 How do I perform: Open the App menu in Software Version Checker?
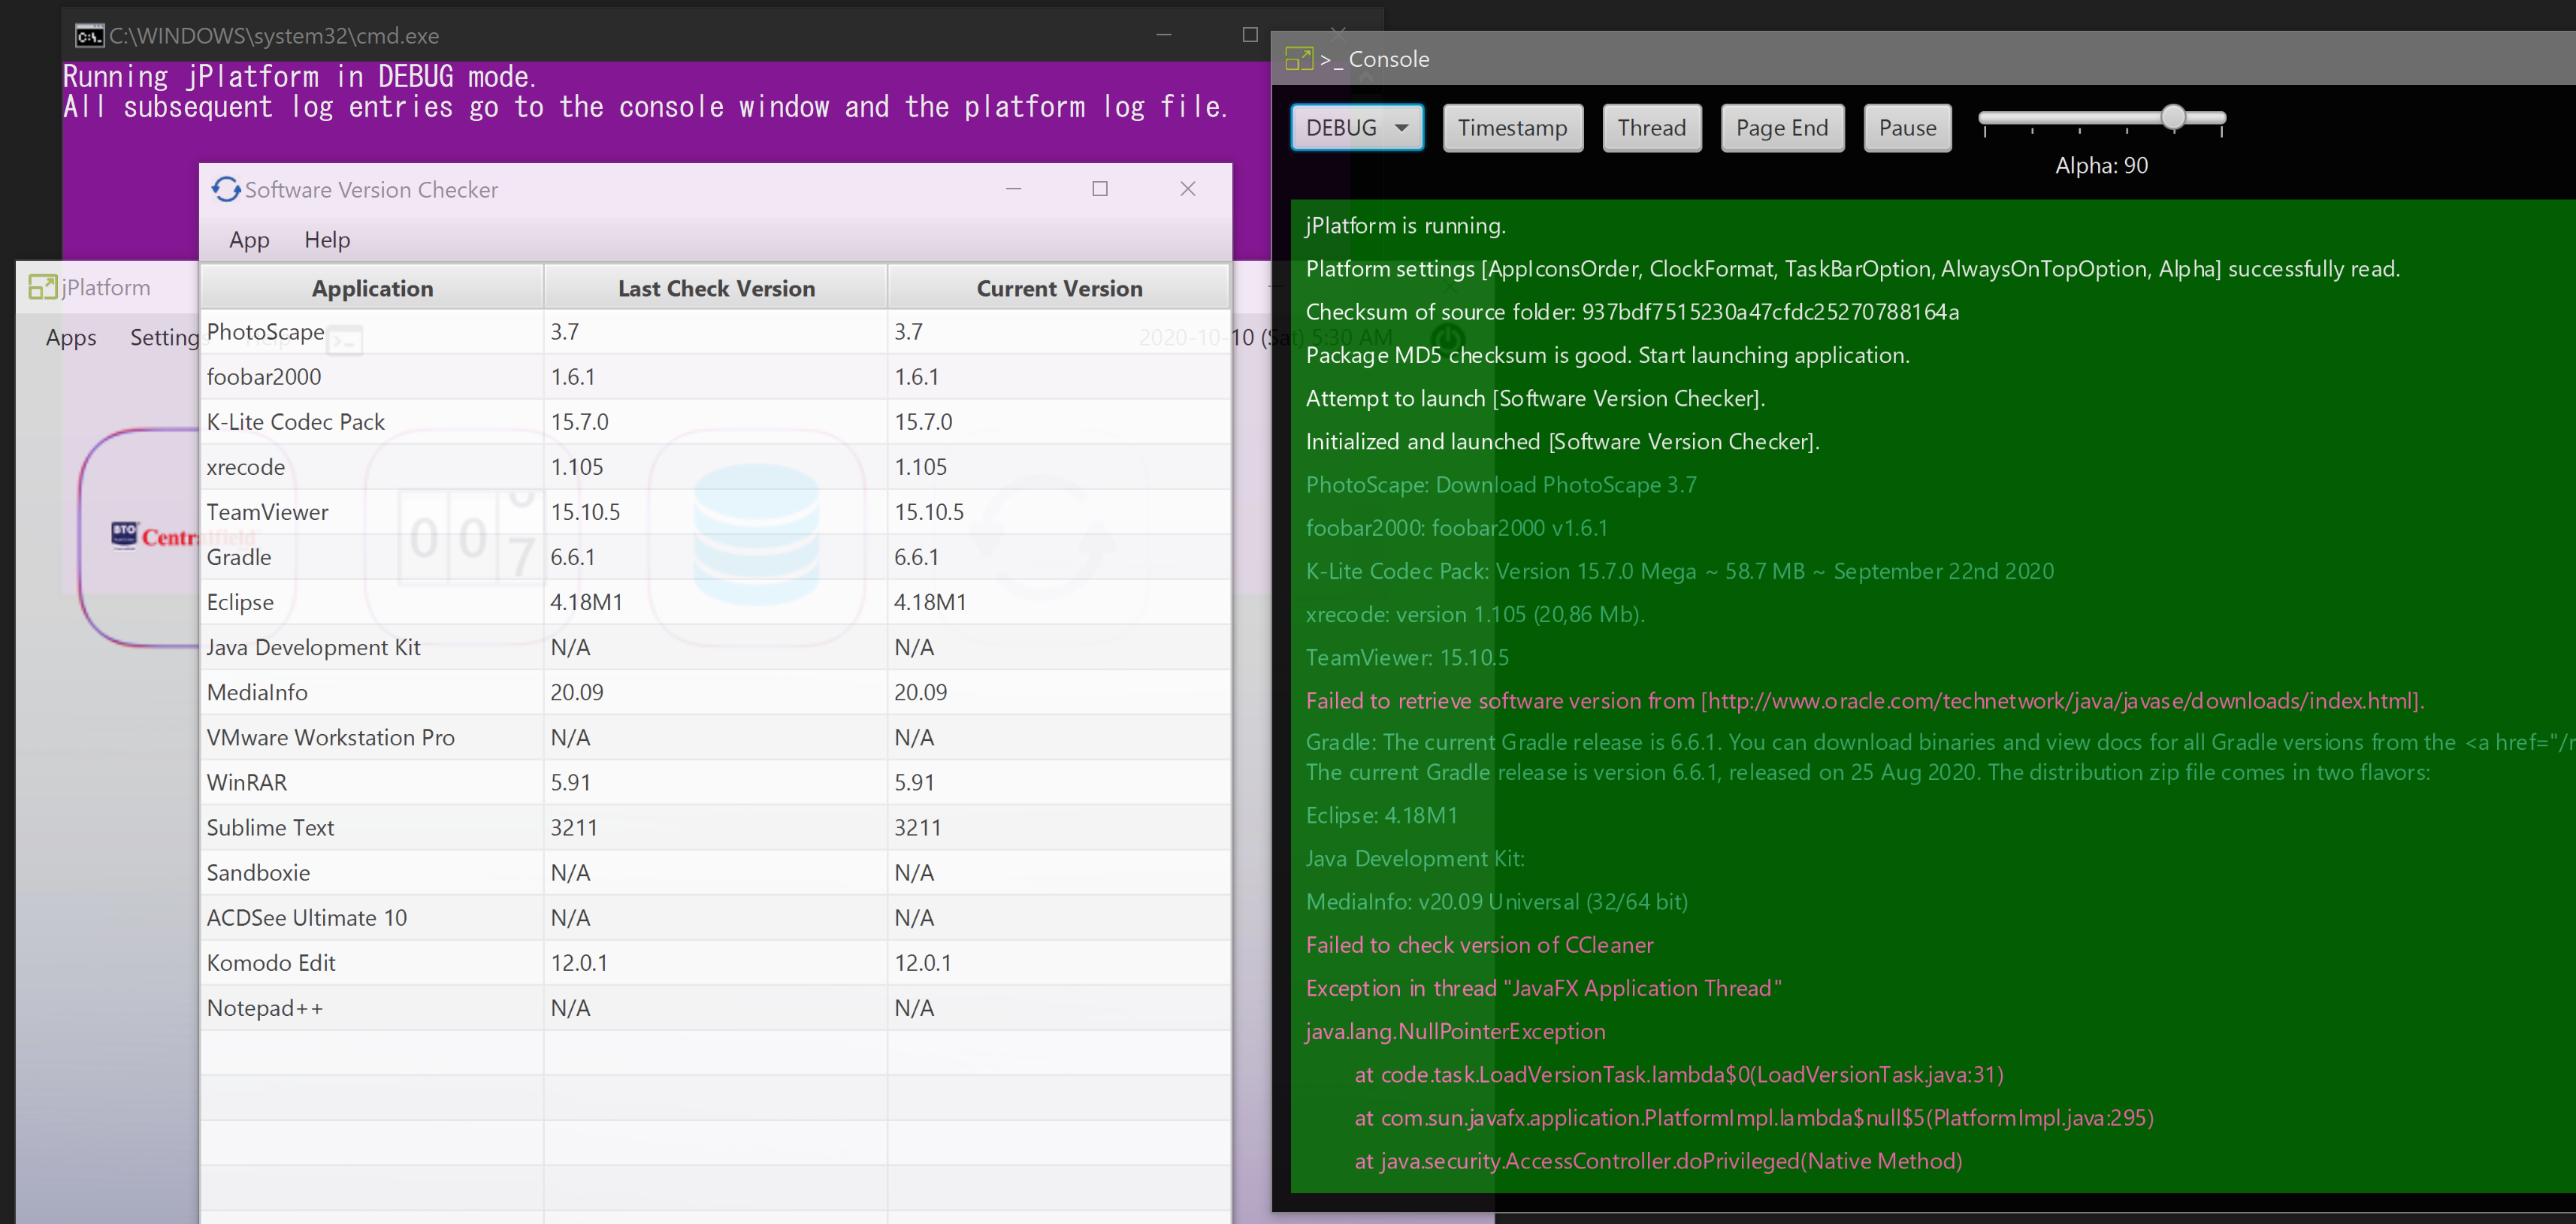(x=249, y=240)
